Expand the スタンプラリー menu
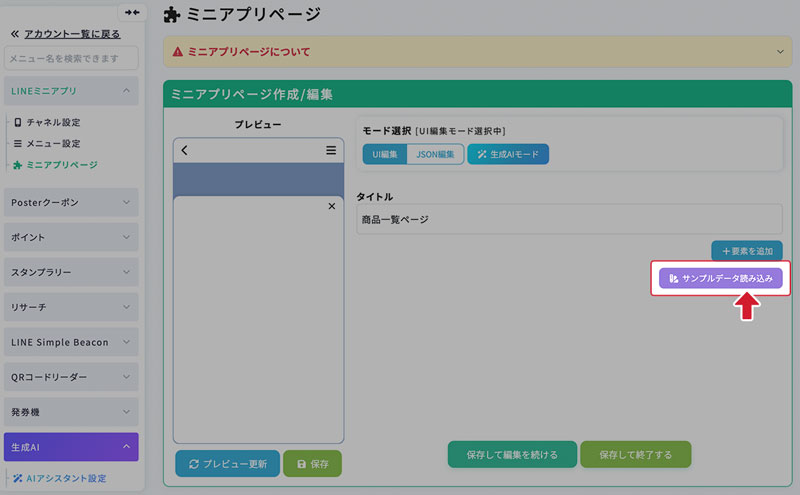This screenshot has width=800, height=495. [x=71, y=273]
